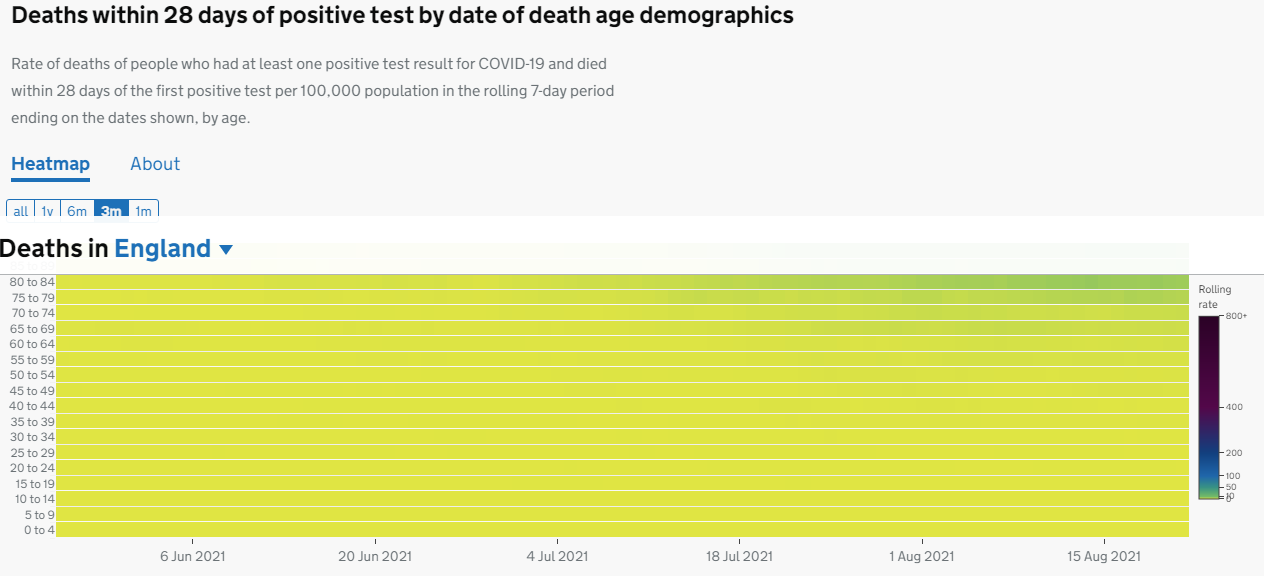Click the 18 Jul 2021 axis label
Image resolution: width=1264 pixels, height=576 pixels.
tap(739, 557)
